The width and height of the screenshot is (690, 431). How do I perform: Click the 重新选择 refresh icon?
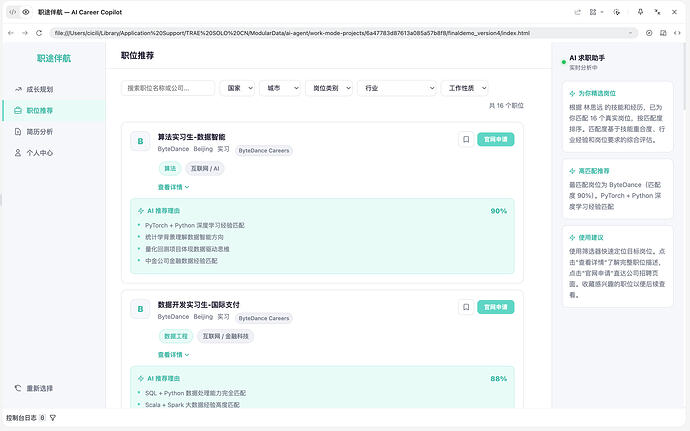18,388
